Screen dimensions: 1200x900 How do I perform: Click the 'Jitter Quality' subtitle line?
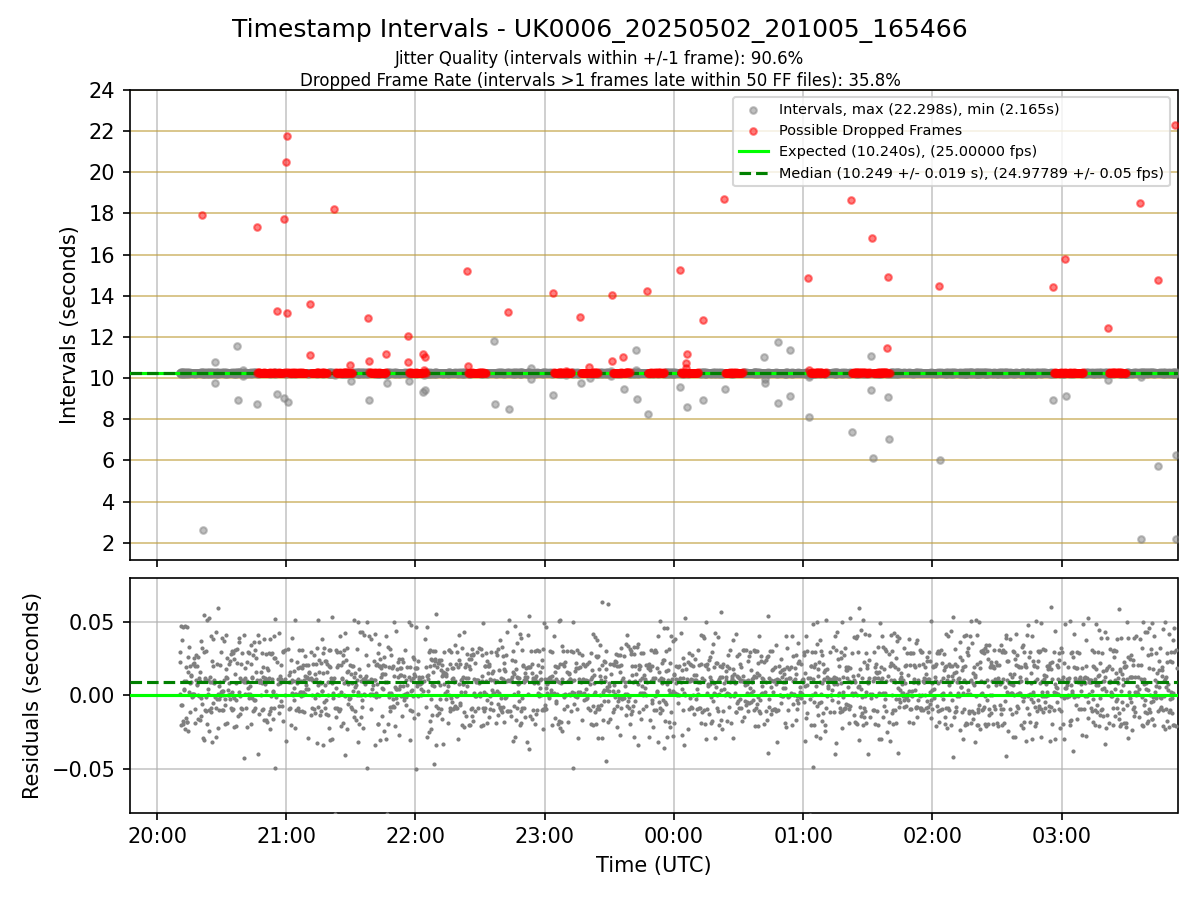tap(599, 59)
